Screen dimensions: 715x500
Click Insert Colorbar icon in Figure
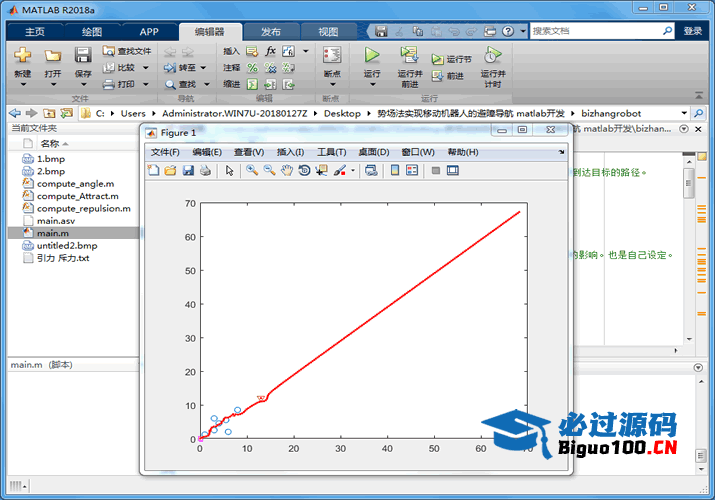[x=395, y=170]
